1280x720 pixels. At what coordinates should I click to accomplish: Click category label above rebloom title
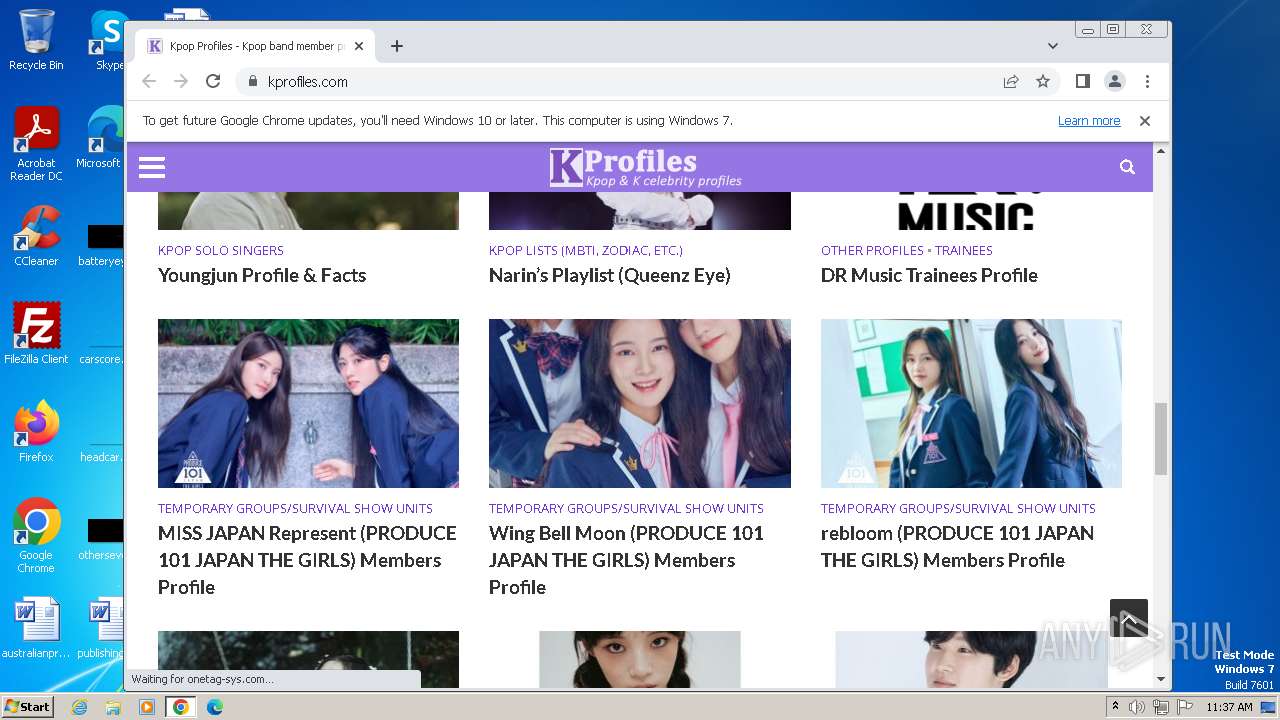pyautogui.click(x=958, y=508)
